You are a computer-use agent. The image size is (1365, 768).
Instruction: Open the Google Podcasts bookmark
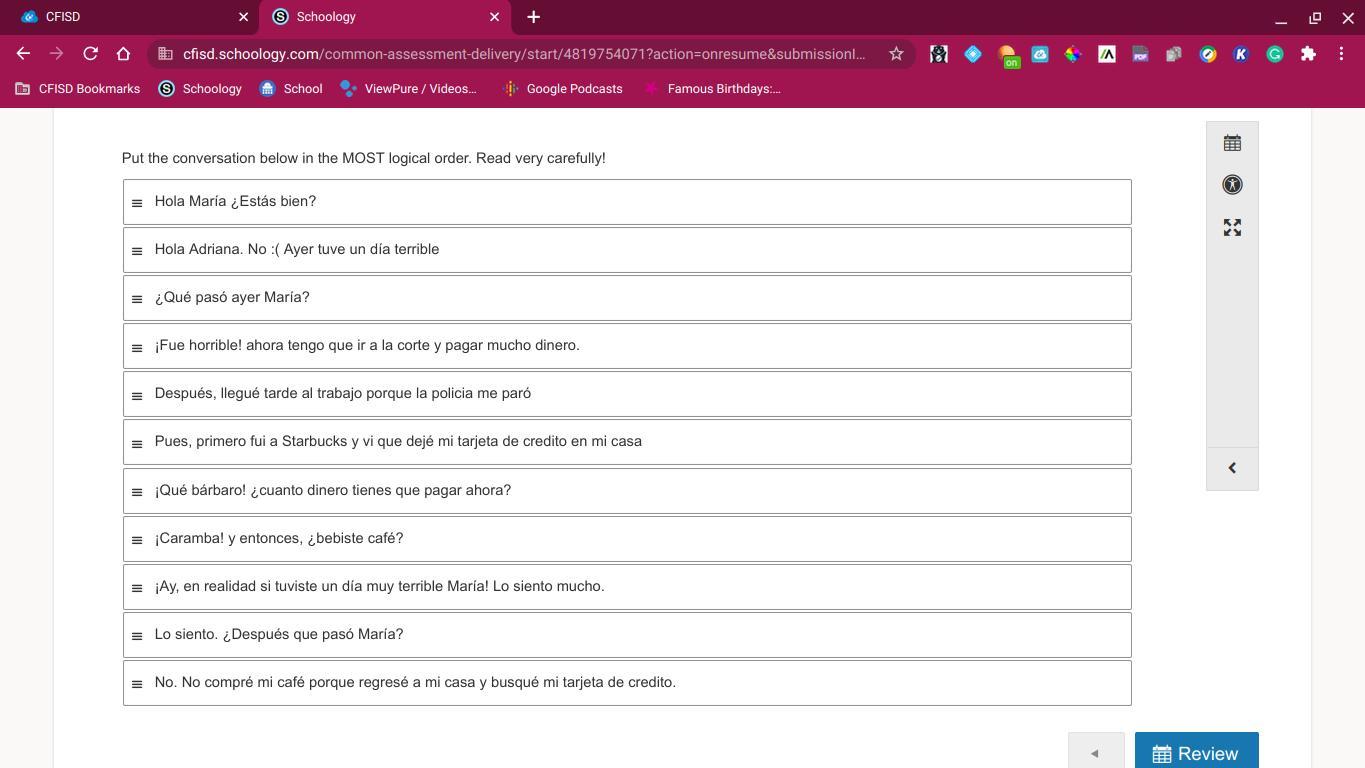562,89
